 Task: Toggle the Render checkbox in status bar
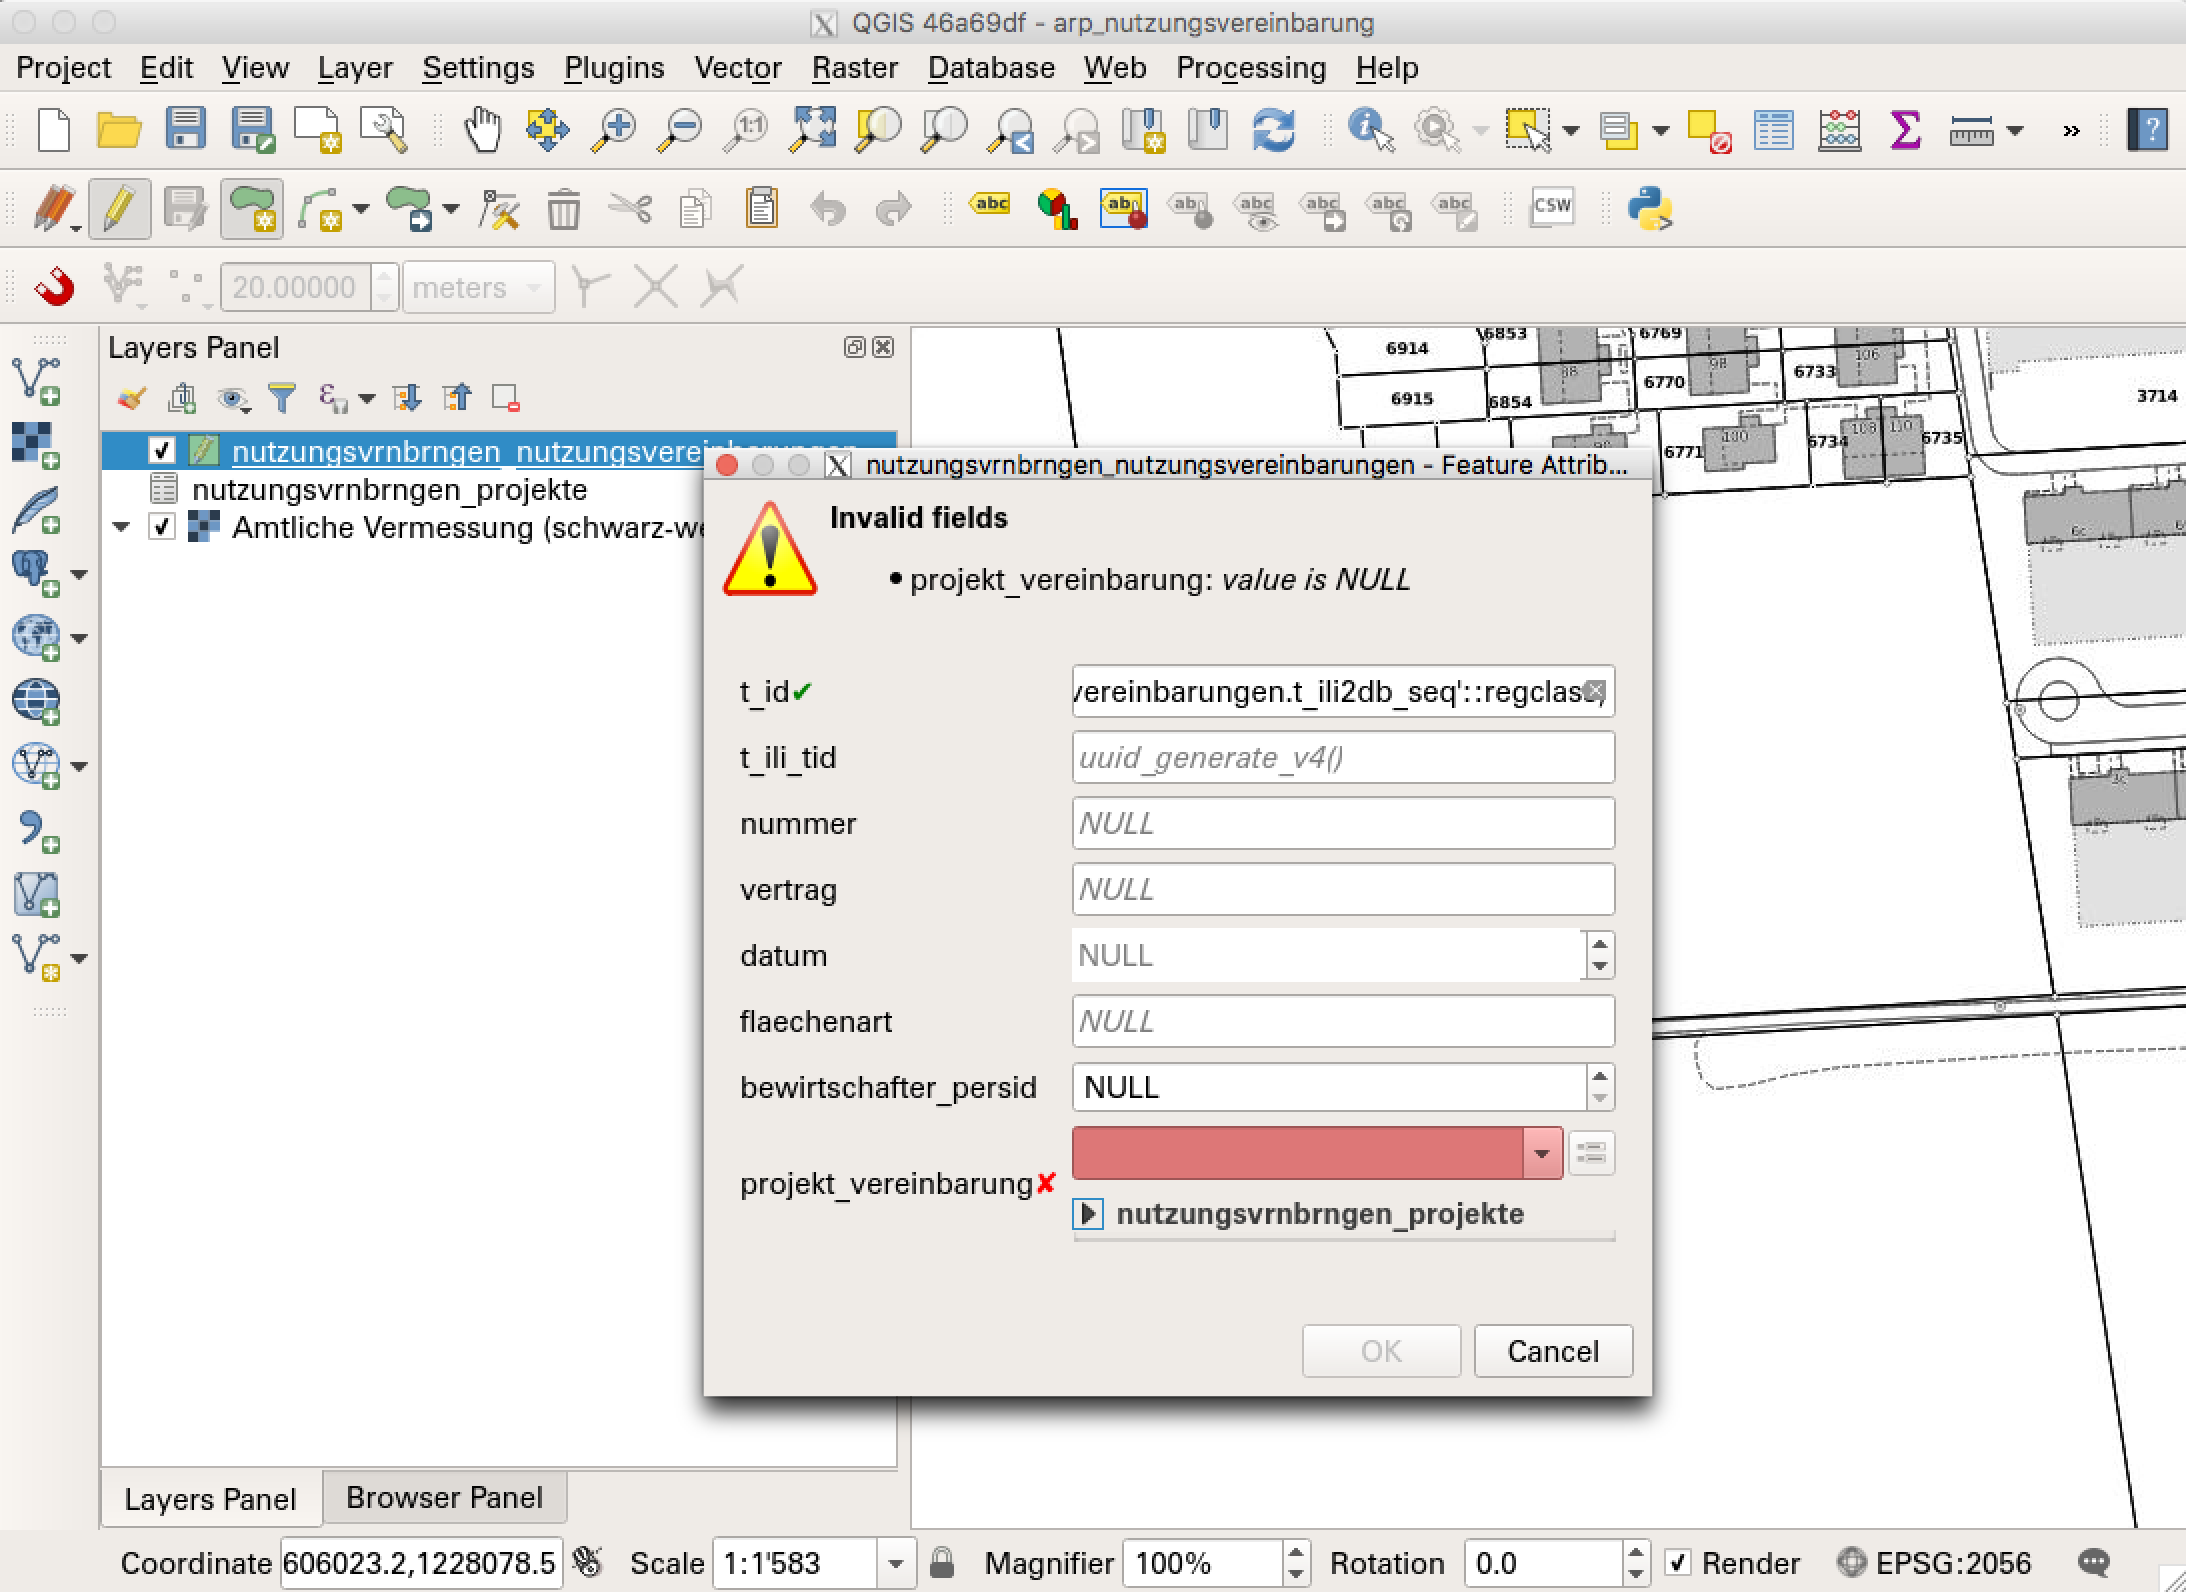tap(1678, 1562)
